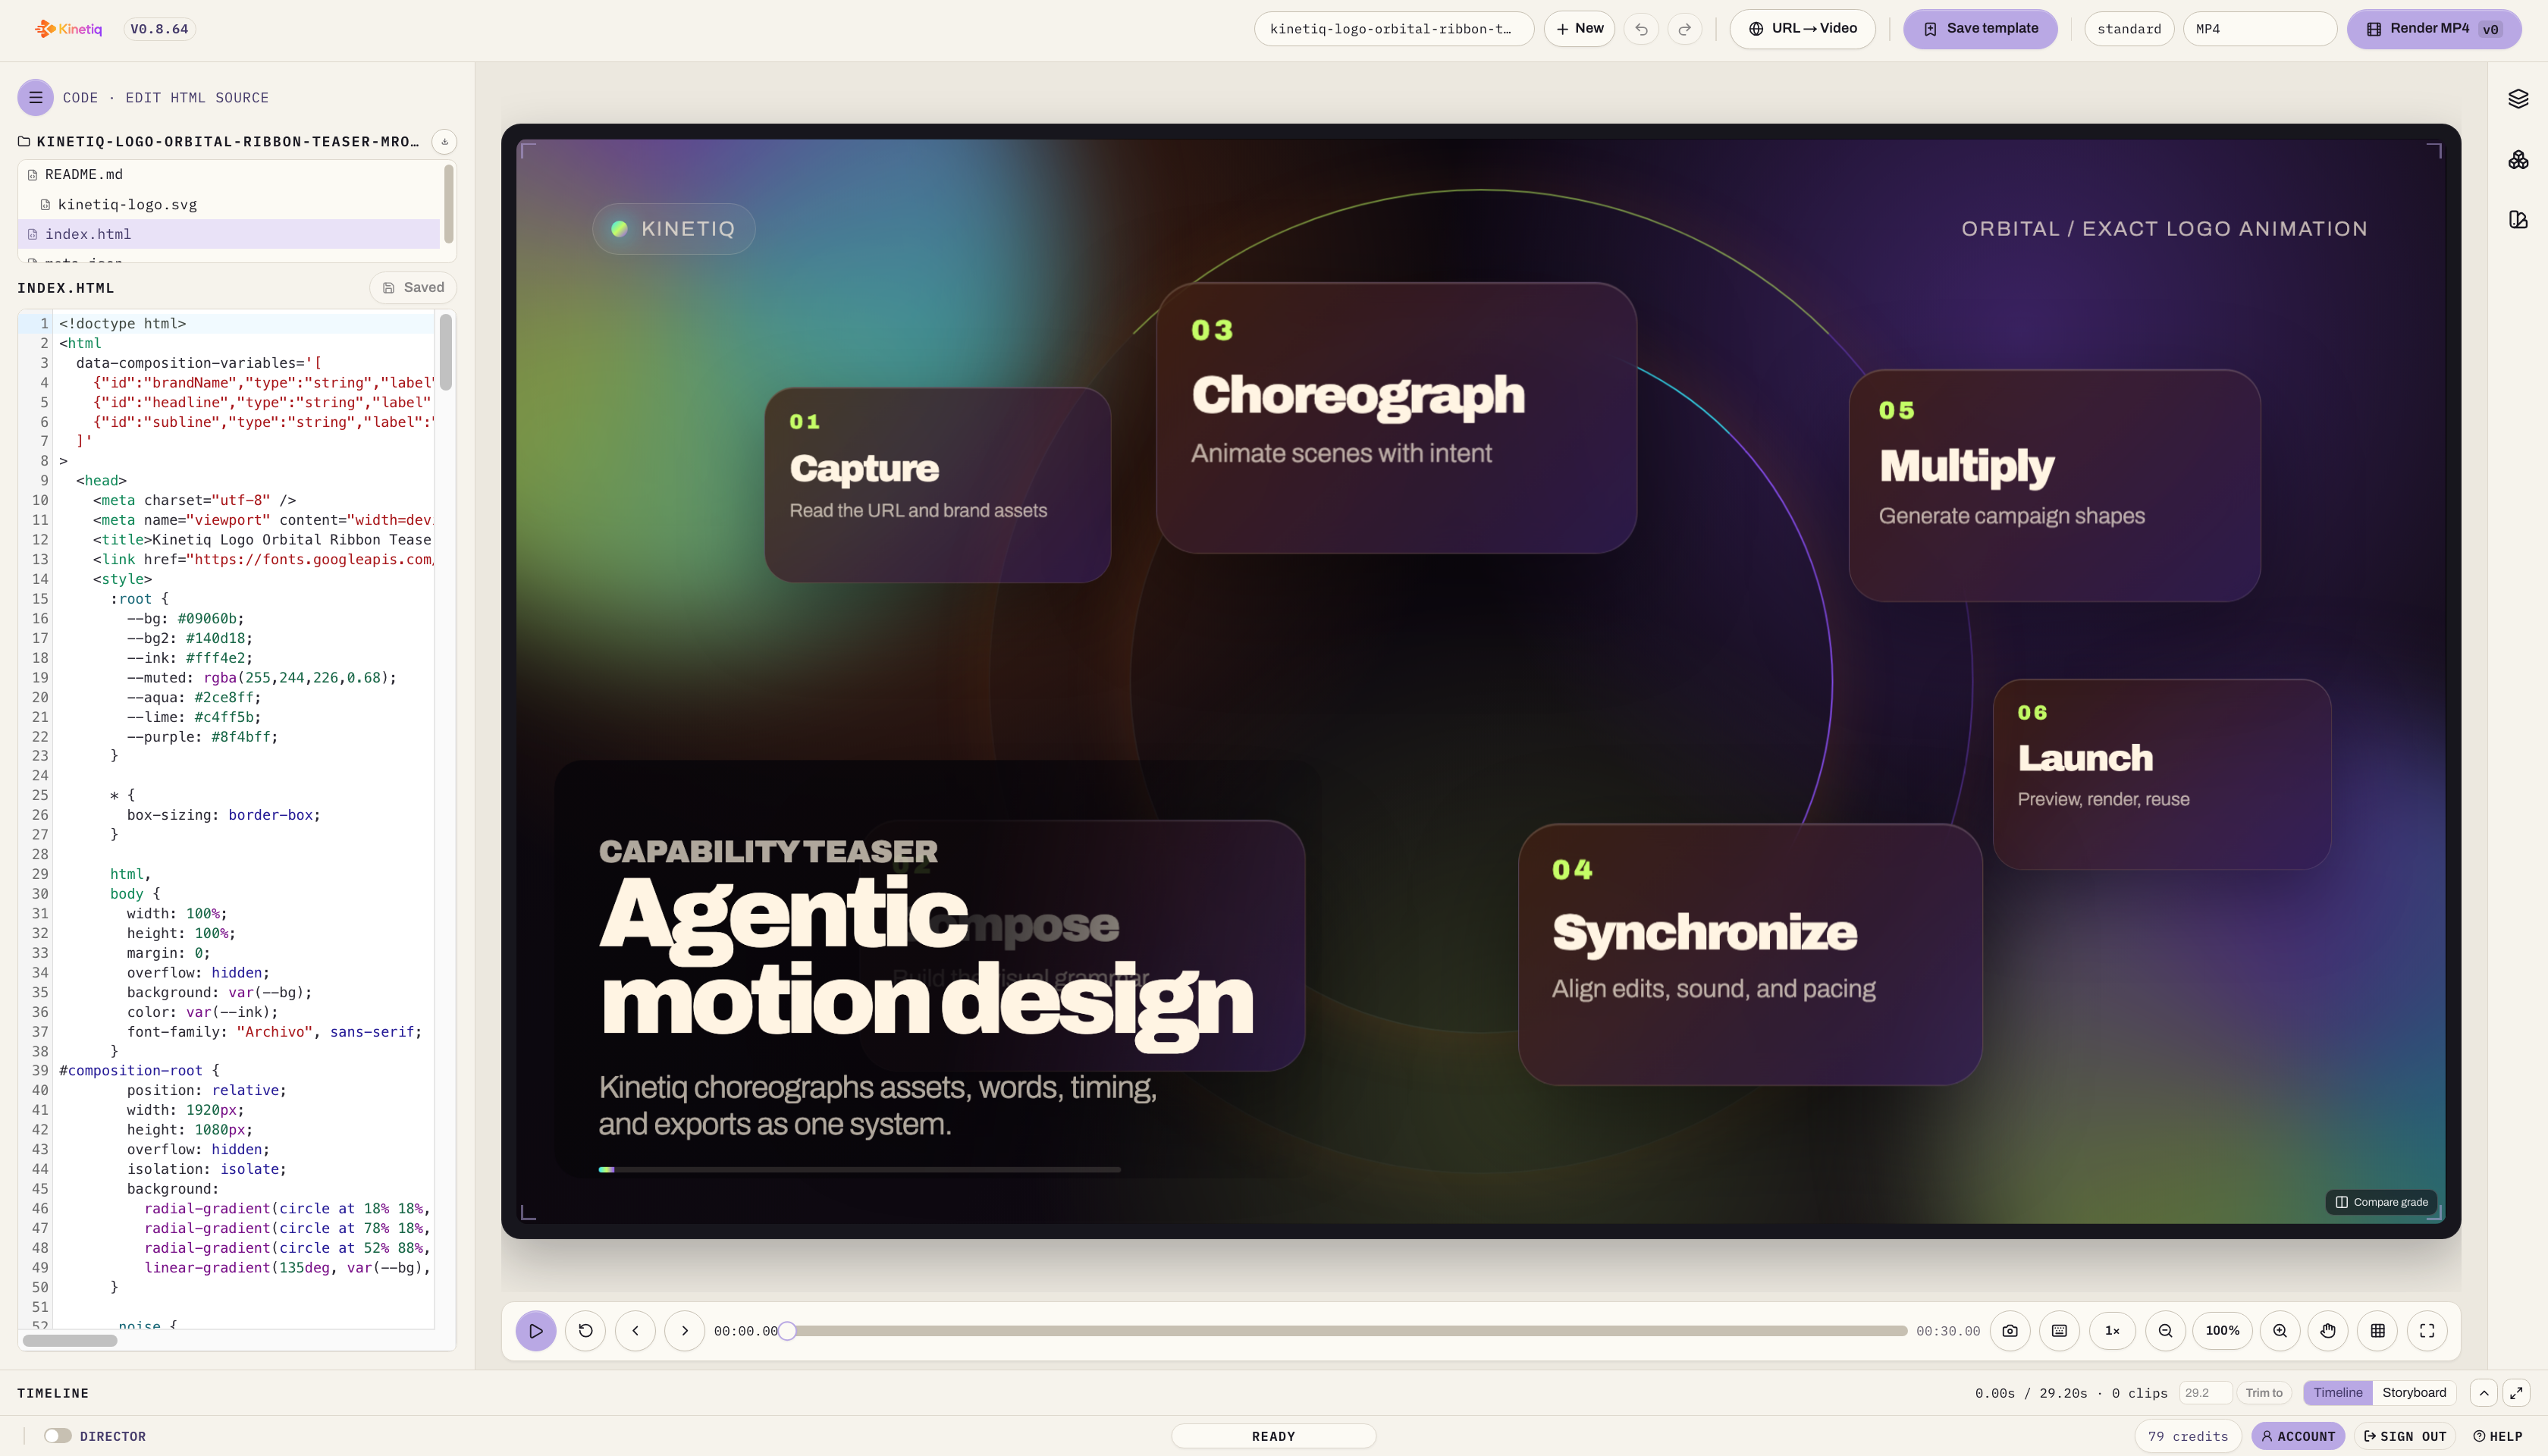
Task: Open README.md in the file tree
Action: [229, 174]
